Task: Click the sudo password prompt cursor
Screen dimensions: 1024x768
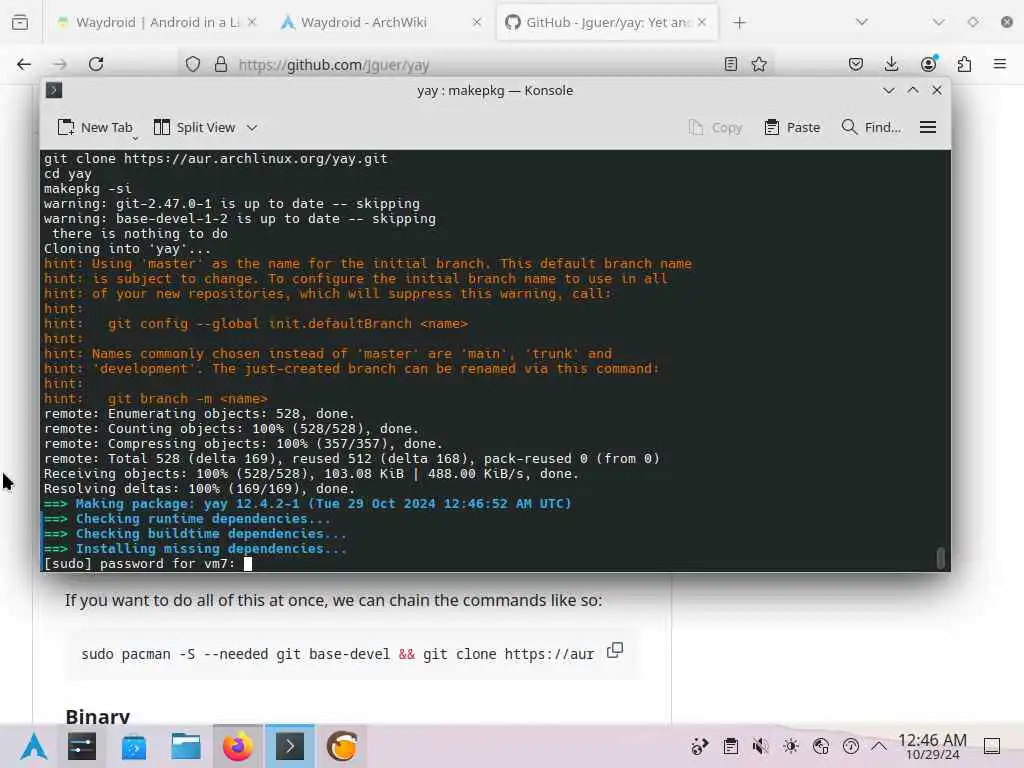Action: (x=248, y=564)
